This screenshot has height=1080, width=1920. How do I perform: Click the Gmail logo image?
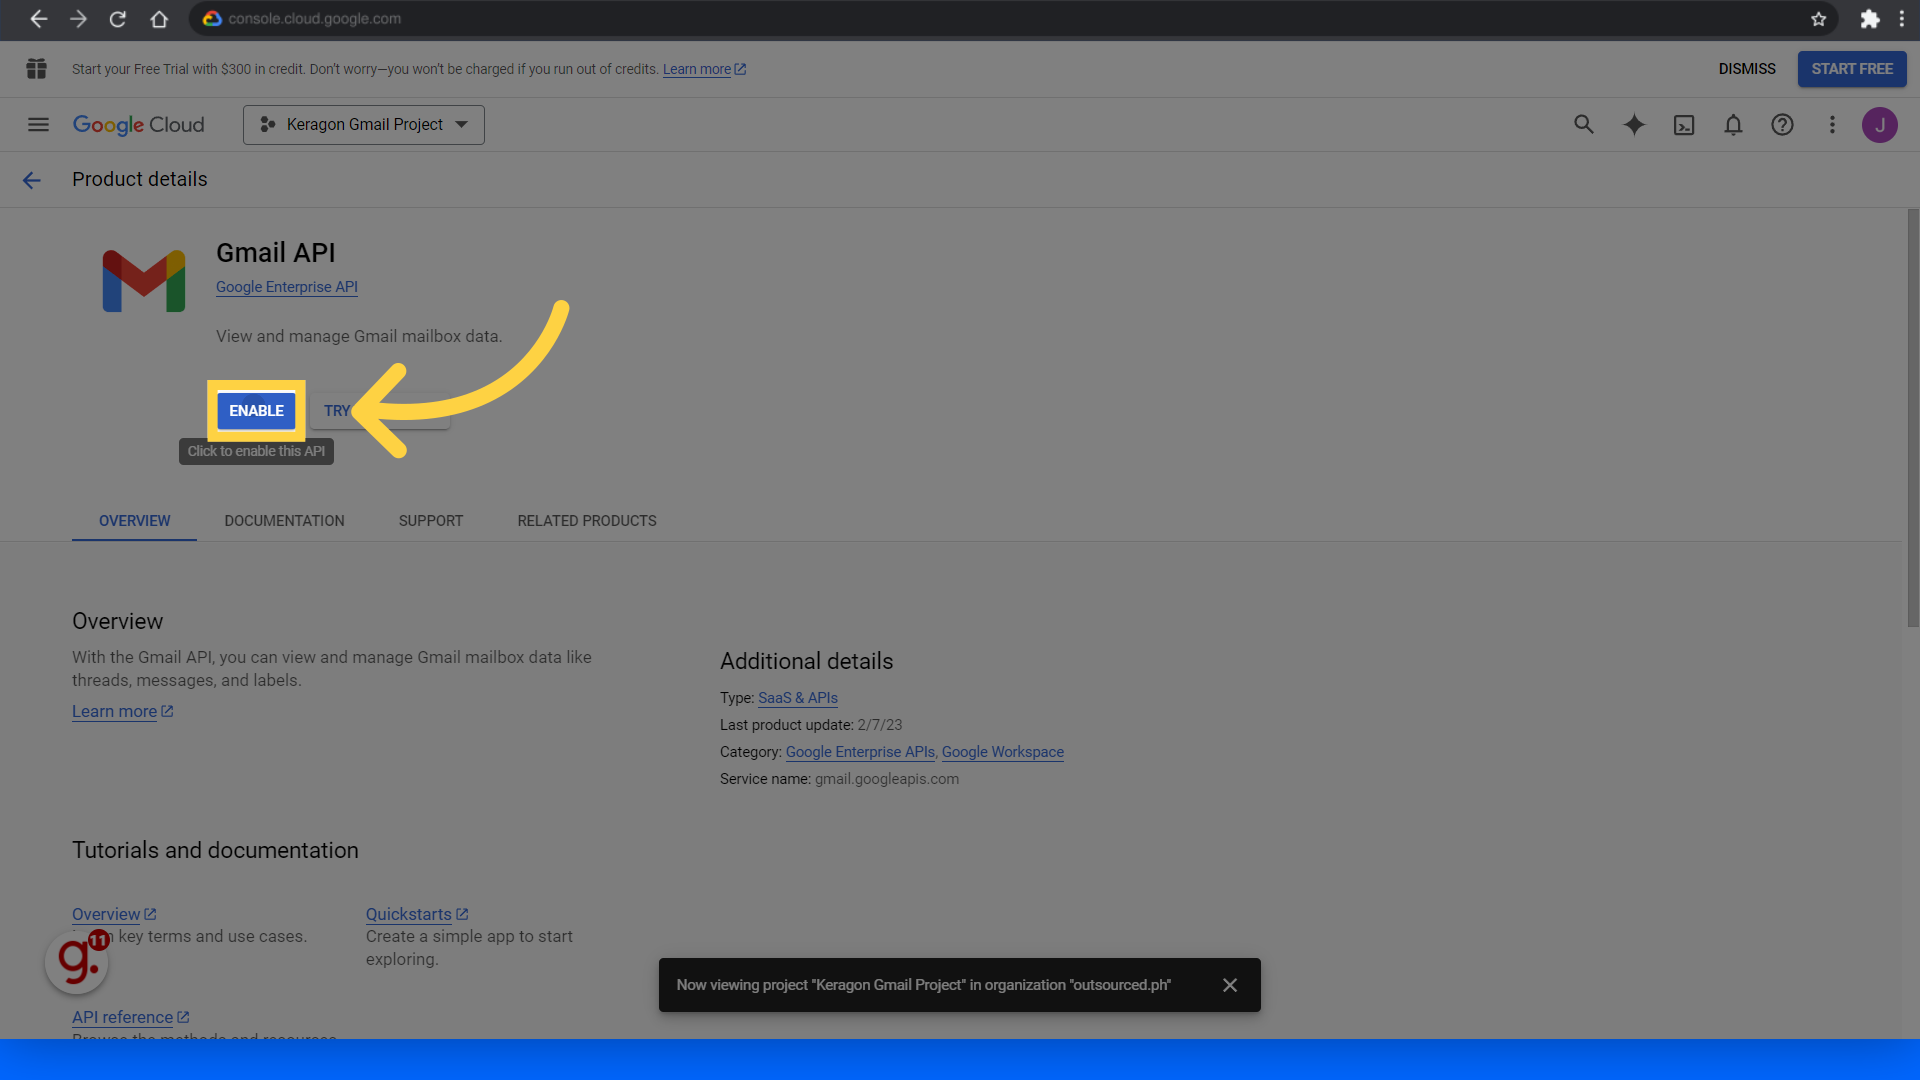click(144, 281)
